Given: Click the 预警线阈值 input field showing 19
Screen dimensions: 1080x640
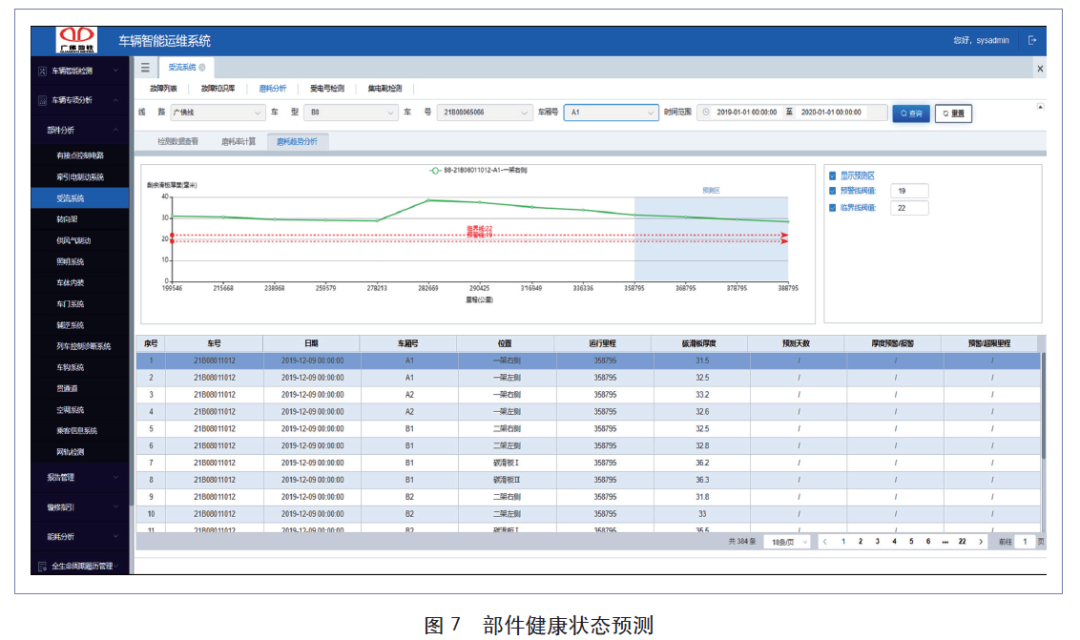Looking at the screenshot, I should point(908,191).
